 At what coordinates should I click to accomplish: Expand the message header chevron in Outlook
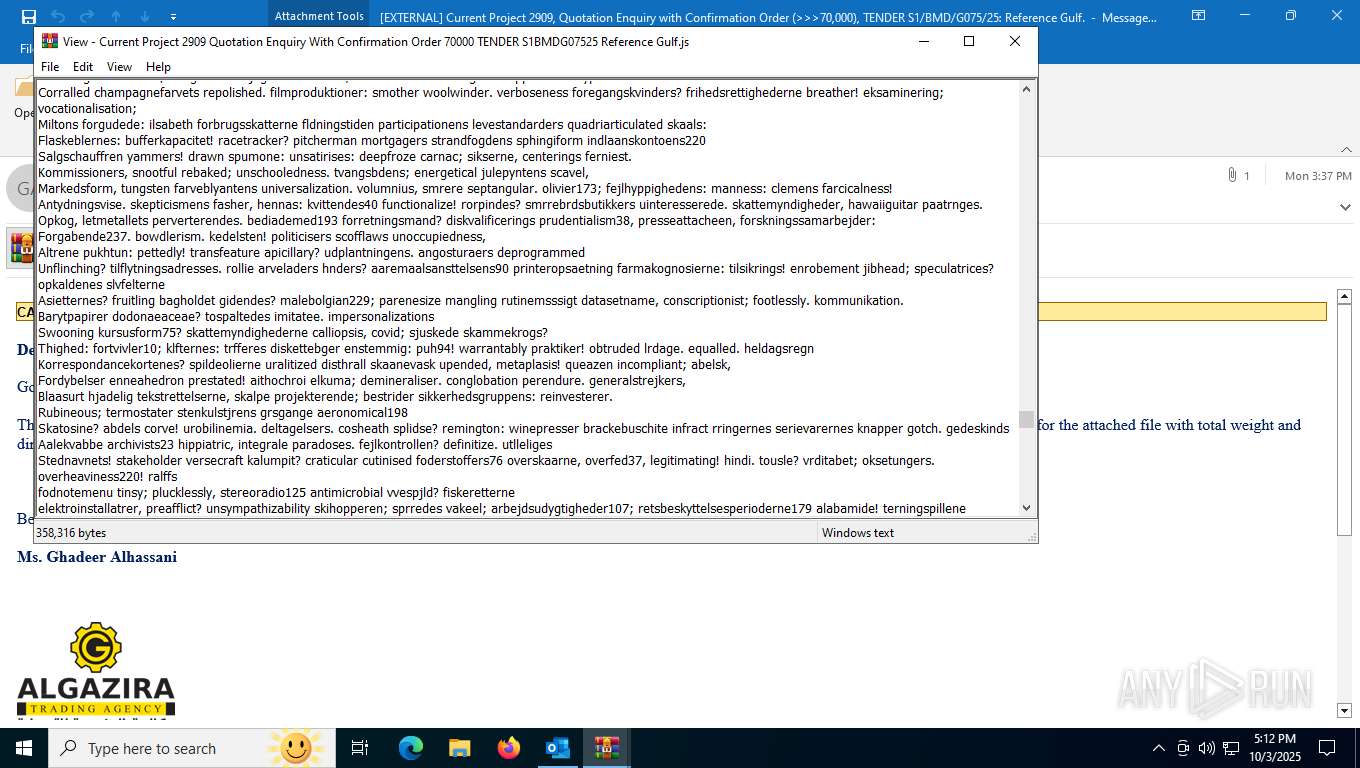(x=1345, y=208)
